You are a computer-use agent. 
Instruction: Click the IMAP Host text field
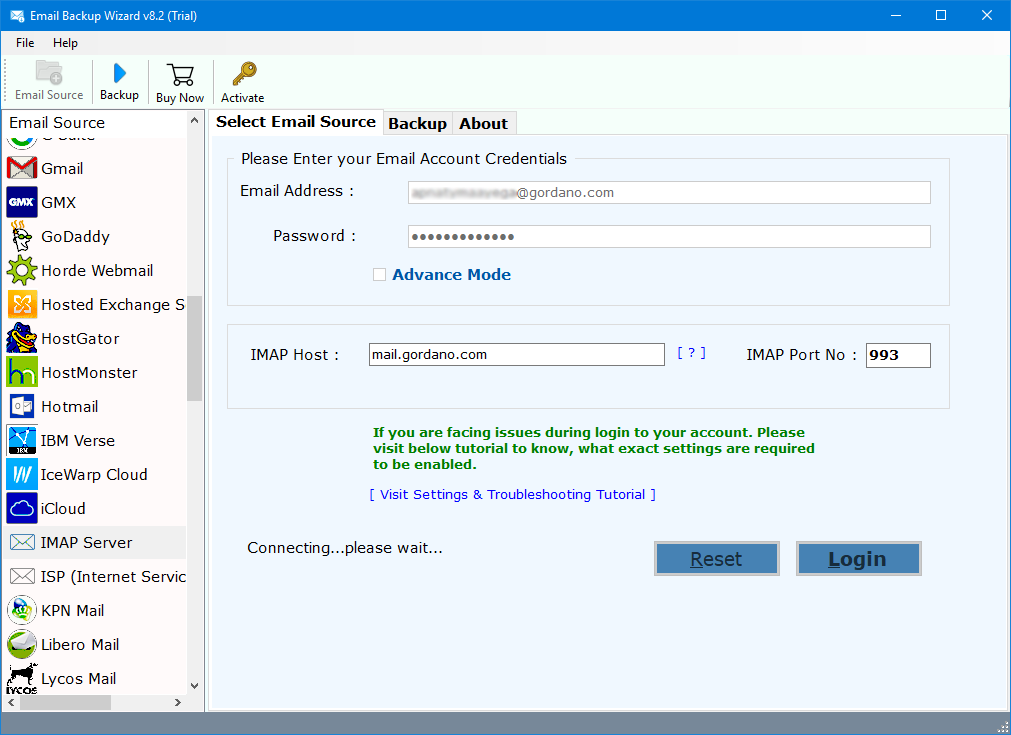pyautogui.click(x=516, y=355)
